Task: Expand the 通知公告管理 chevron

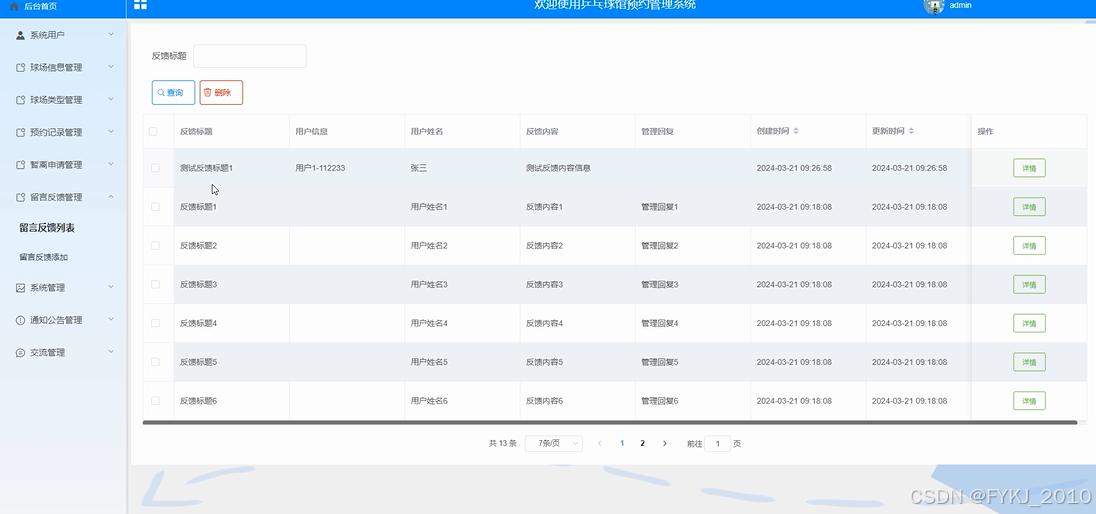Action: pyautogui.click(x=110, y=320)
